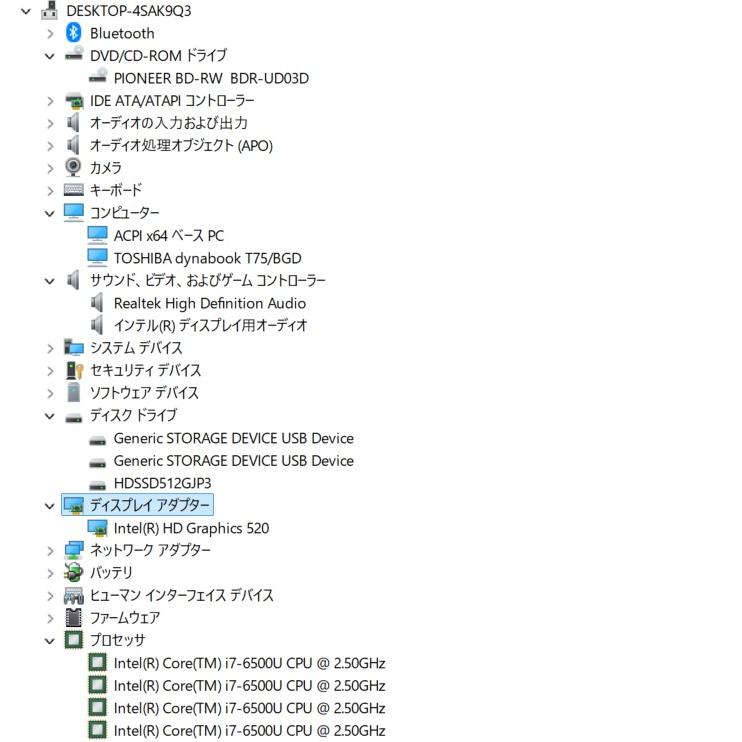Screen dimensions: 742x742
Task: Click the コンピューター category monitor icon
Action: click(74, 212)
